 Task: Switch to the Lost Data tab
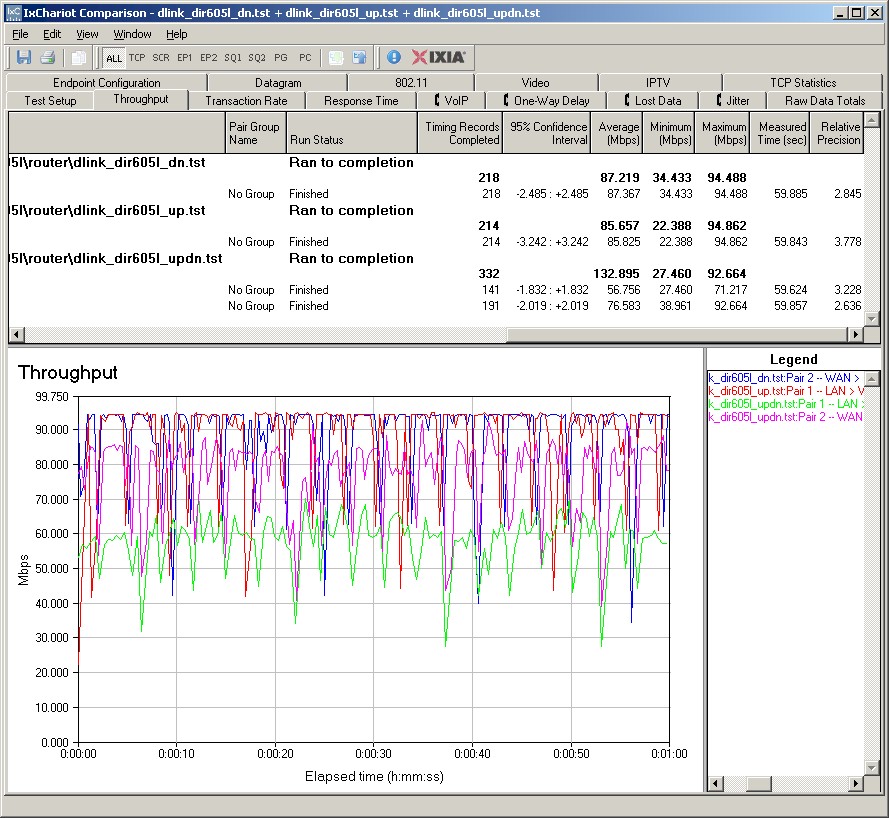point(653,101)
